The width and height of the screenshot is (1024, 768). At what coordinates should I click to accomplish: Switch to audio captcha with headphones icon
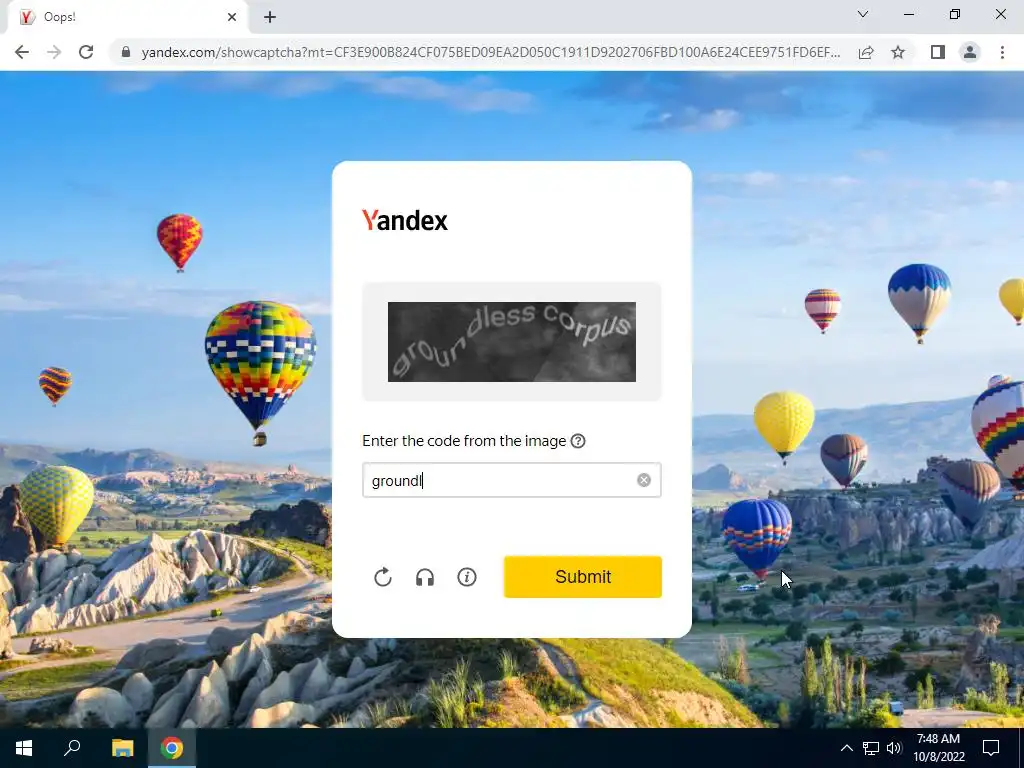click(x=424, y=577)
